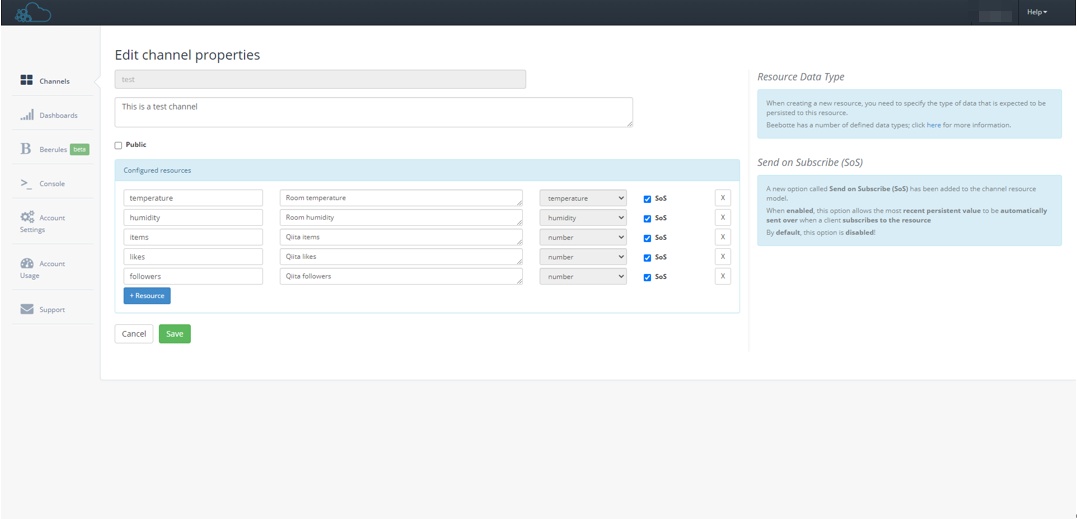1077x519 pixels.
Task: Click the 'Qiita items' description field
Action: click(x=401, y=237)
